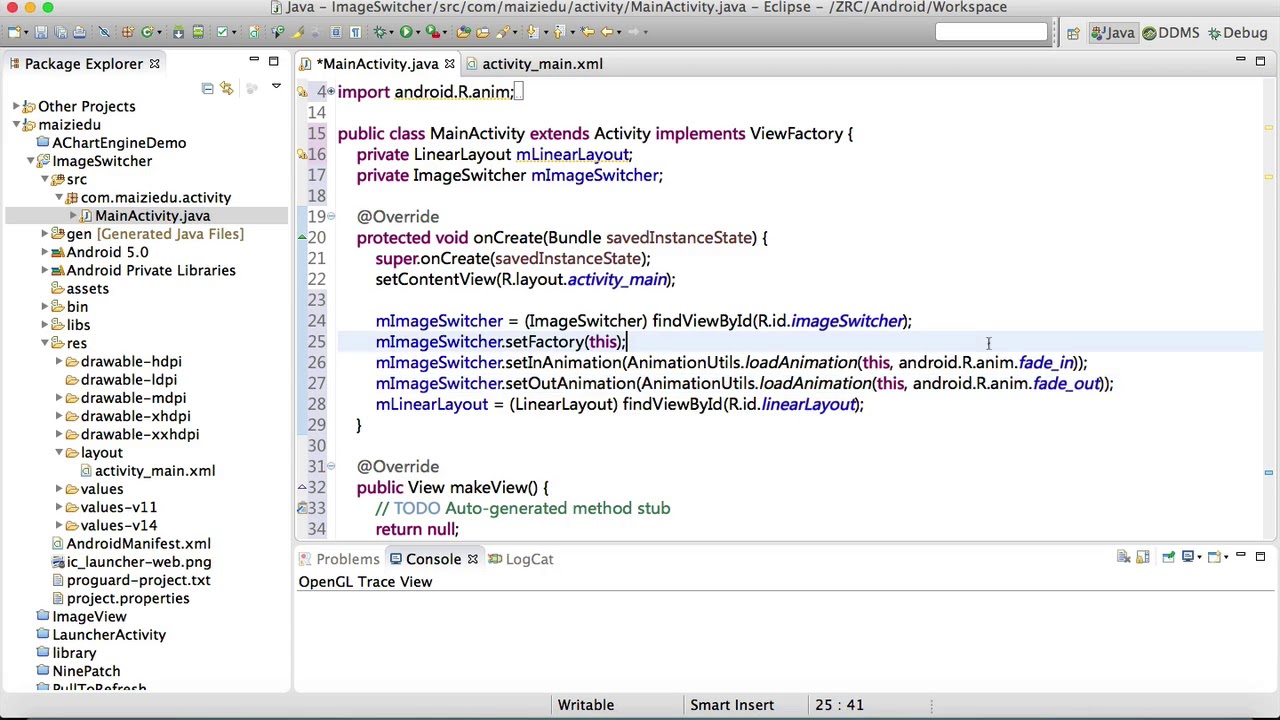Open the Display Selected Console dropdown

[x=1200, y=557]
